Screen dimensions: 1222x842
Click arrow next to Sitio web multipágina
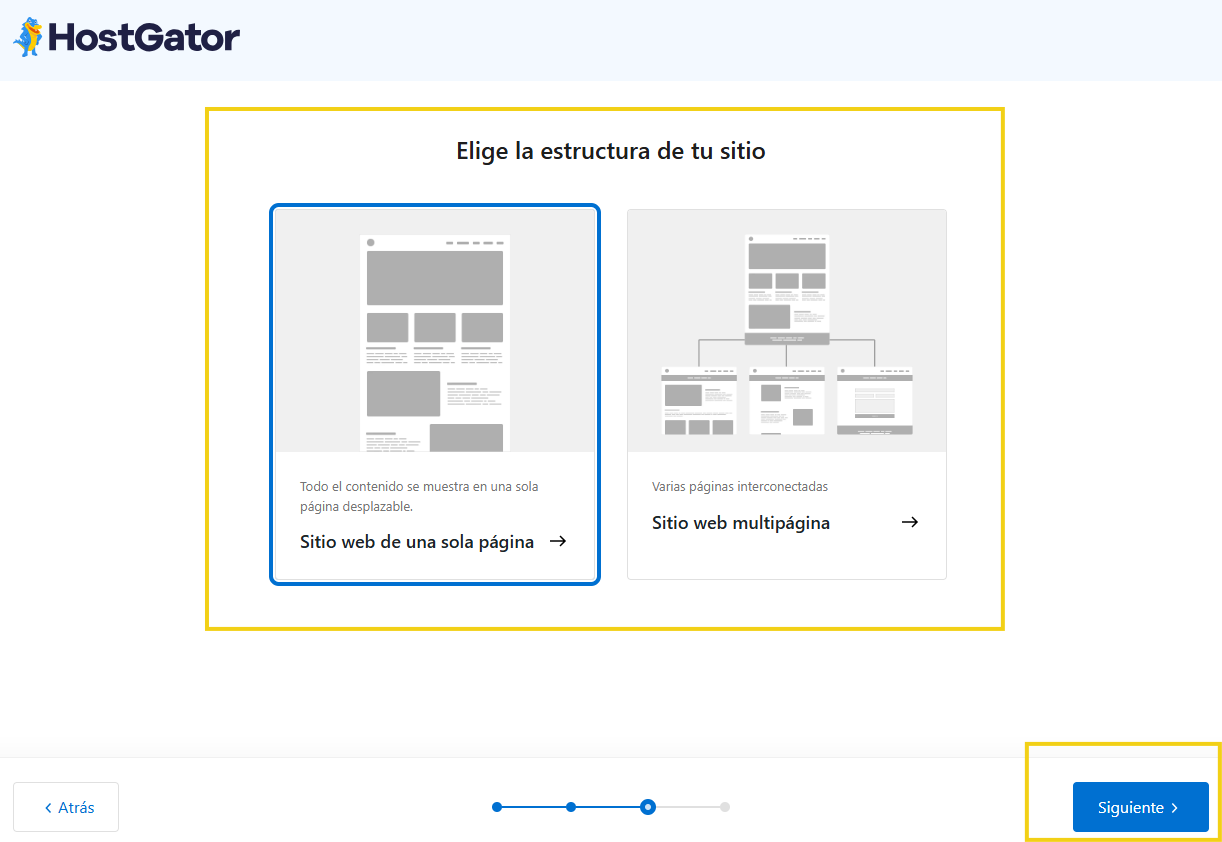[x=910, y=522]
